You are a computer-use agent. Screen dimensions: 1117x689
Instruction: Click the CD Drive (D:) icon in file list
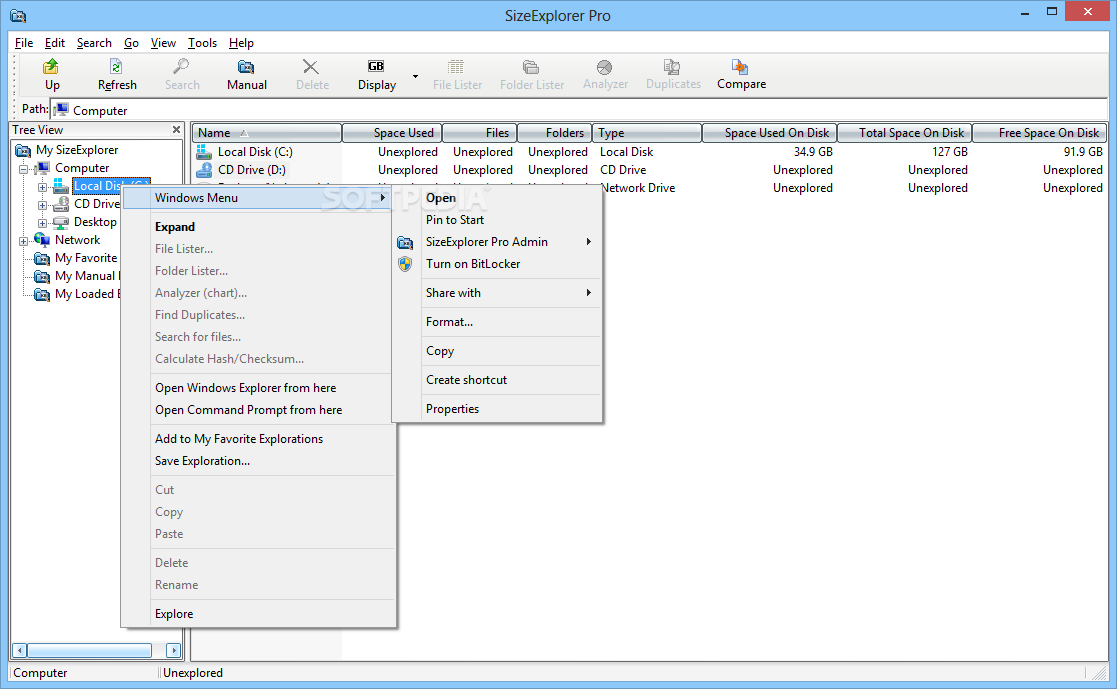204,170
